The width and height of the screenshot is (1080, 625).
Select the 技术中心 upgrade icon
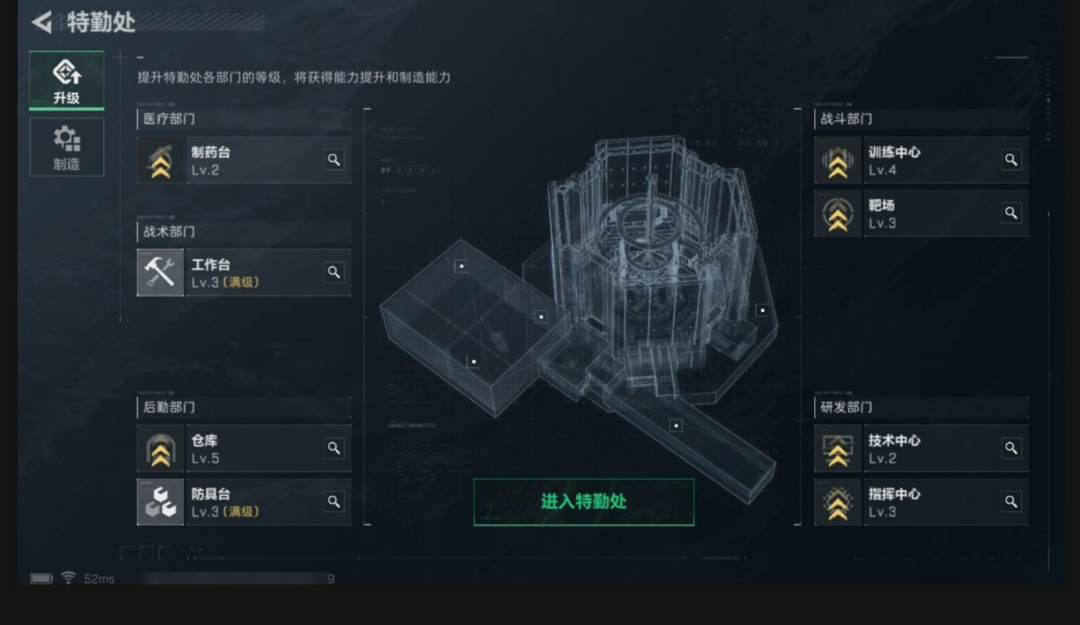pyautogui.click(x=838, y=449)
